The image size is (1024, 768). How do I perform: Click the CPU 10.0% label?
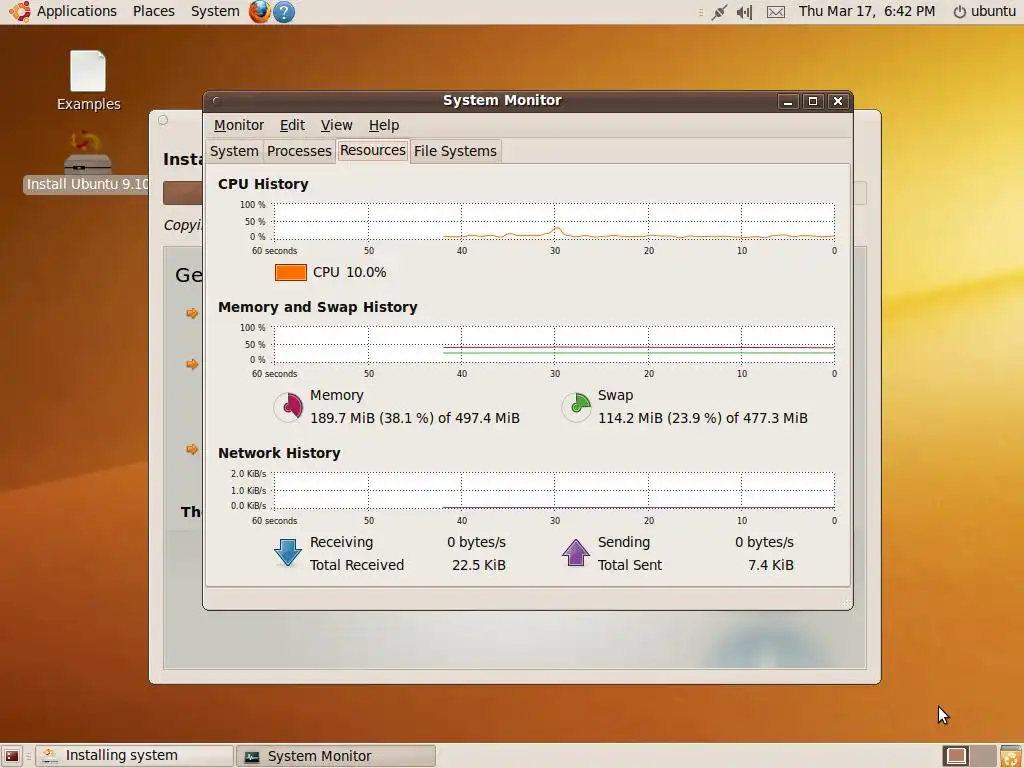349,272
